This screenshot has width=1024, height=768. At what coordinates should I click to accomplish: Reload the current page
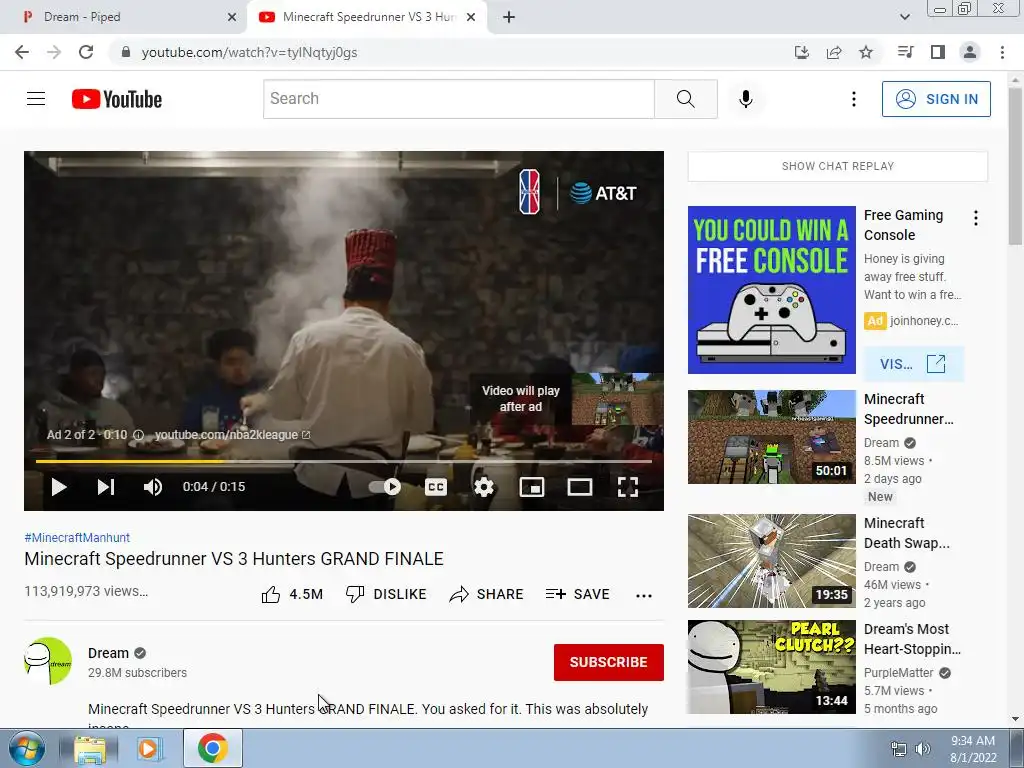[86, 52]
